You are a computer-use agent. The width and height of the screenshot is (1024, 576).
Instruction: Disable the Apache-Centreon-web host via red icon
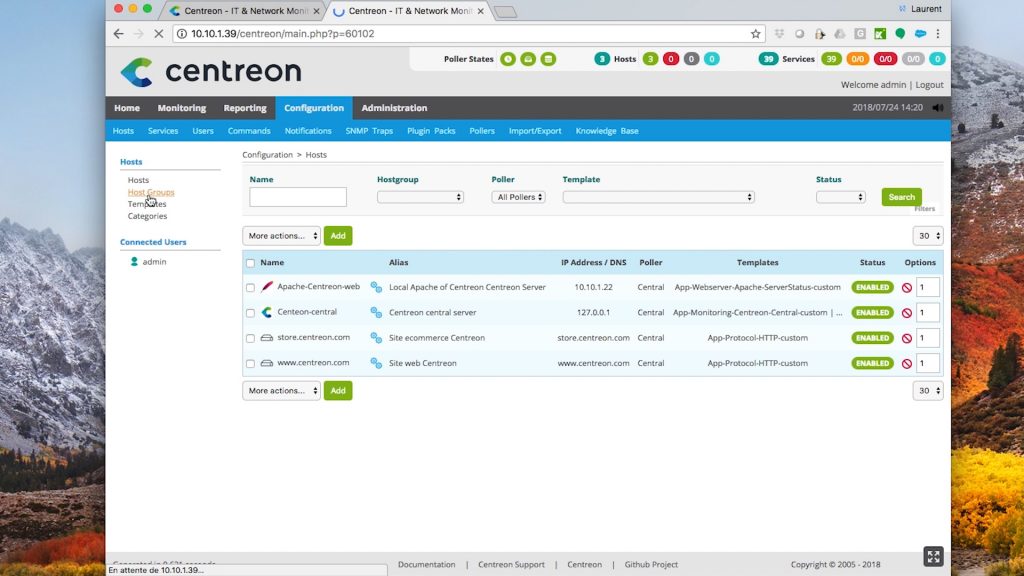(x=906, y=287)
